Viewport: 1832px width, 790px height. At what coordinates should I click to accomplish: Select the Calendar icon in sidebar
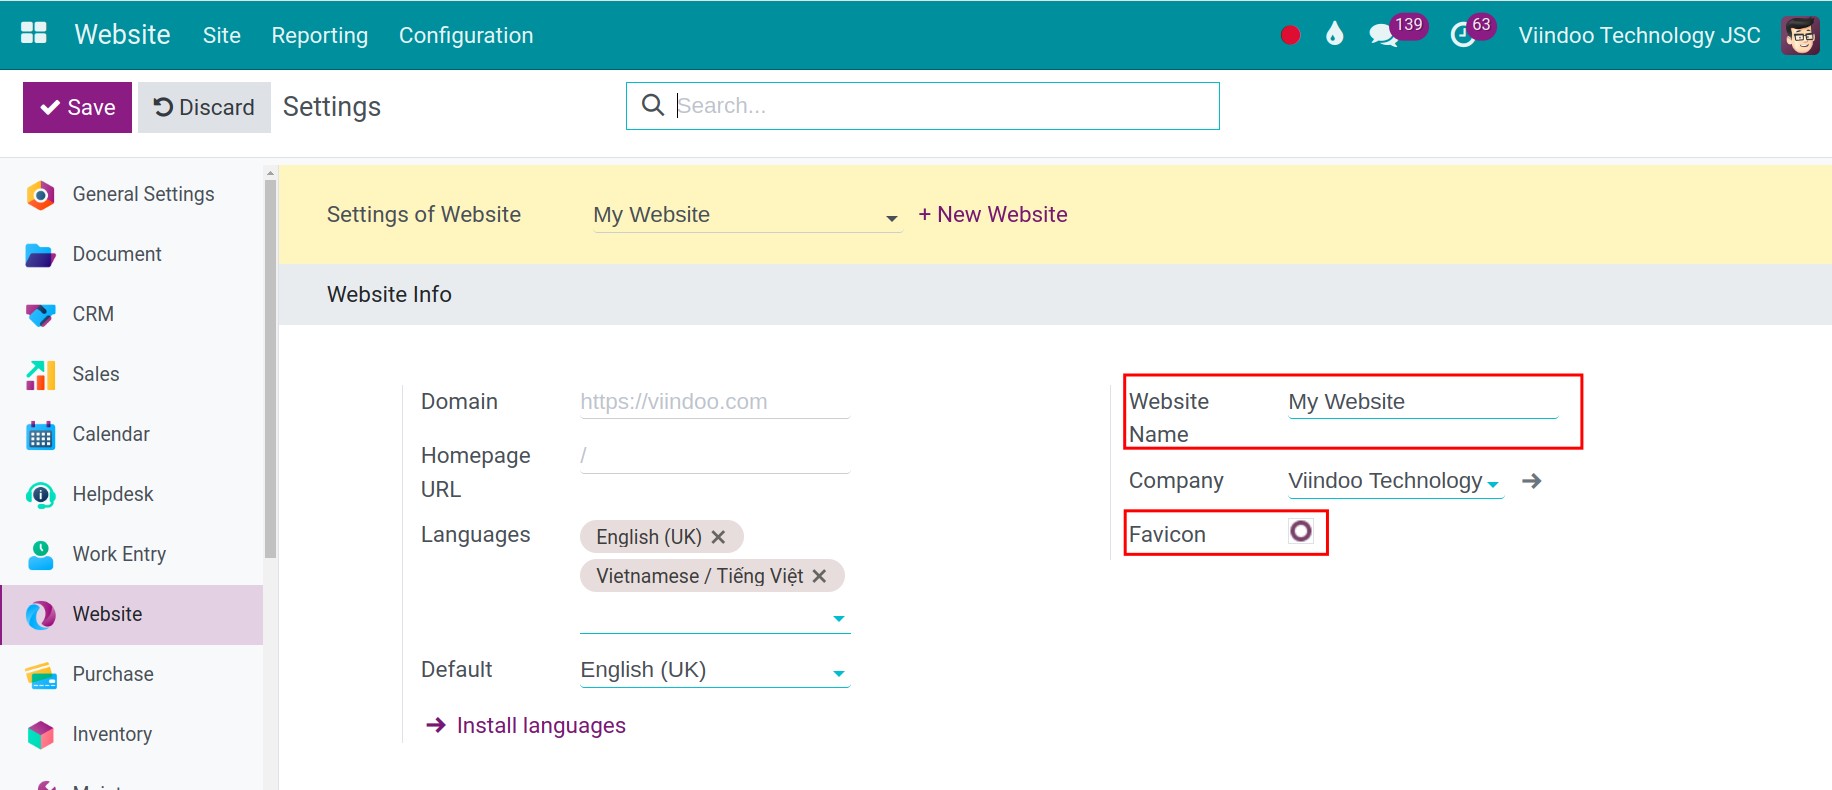tap(40, 435)
